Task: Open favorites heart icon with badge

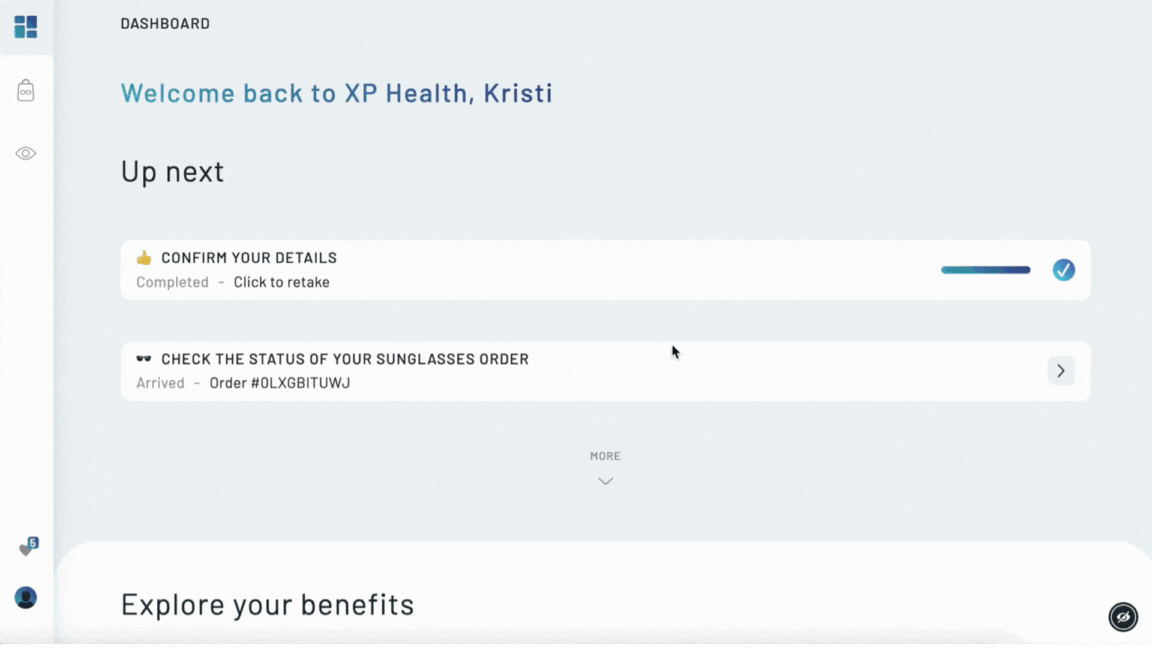Action: tap(28, 548)
